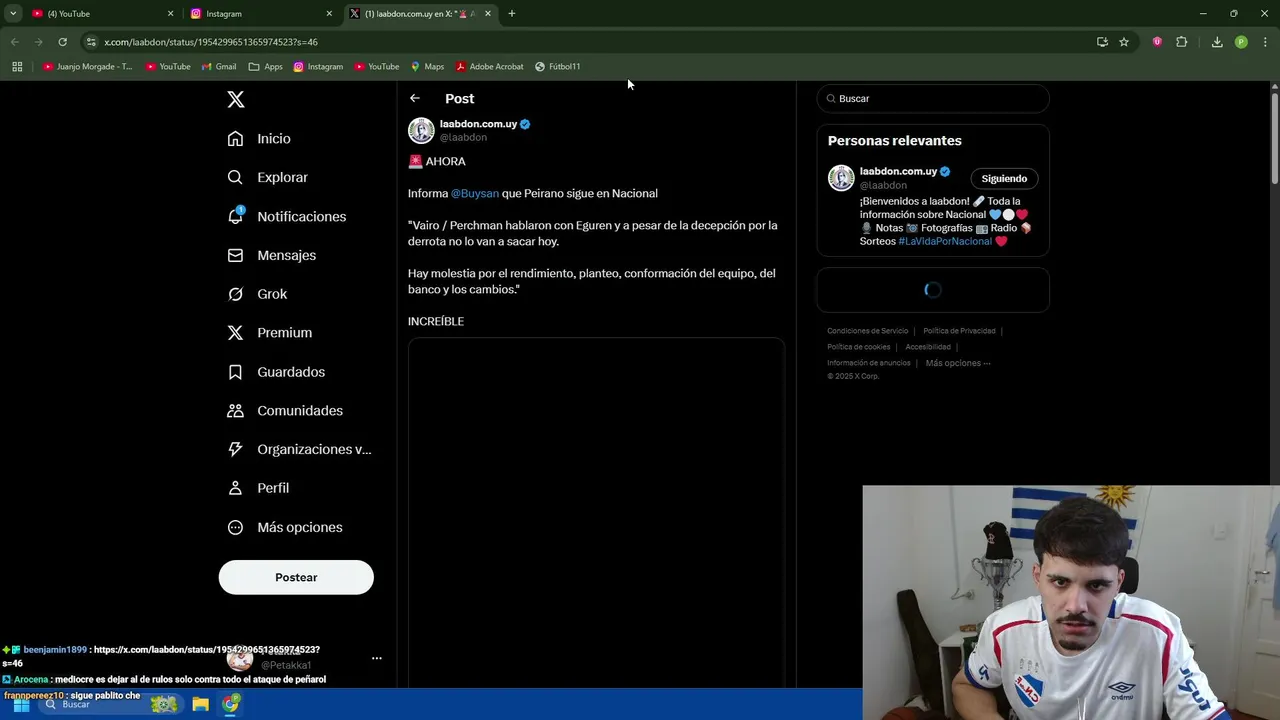Open Información de anuncios link
1280x720 pixels.
pos(869,363)
